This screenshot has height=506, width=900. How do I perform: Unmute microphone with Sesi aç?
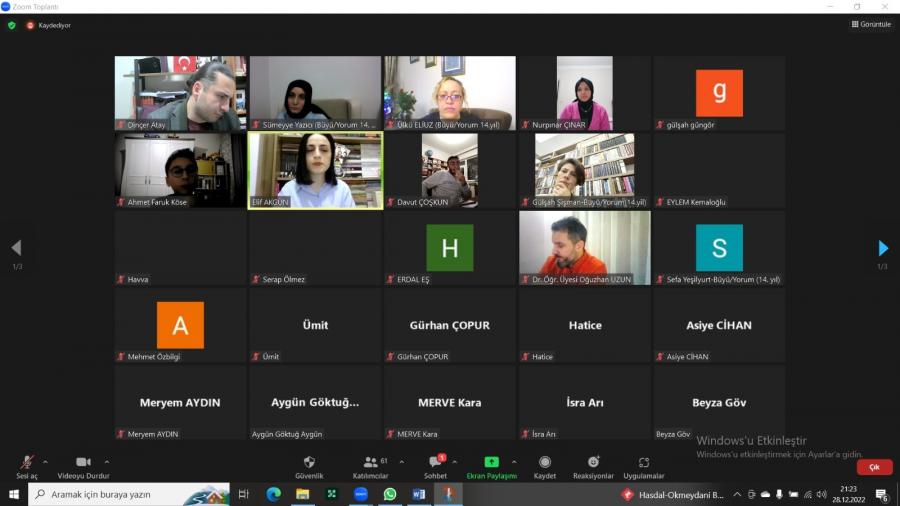[26, 467]
